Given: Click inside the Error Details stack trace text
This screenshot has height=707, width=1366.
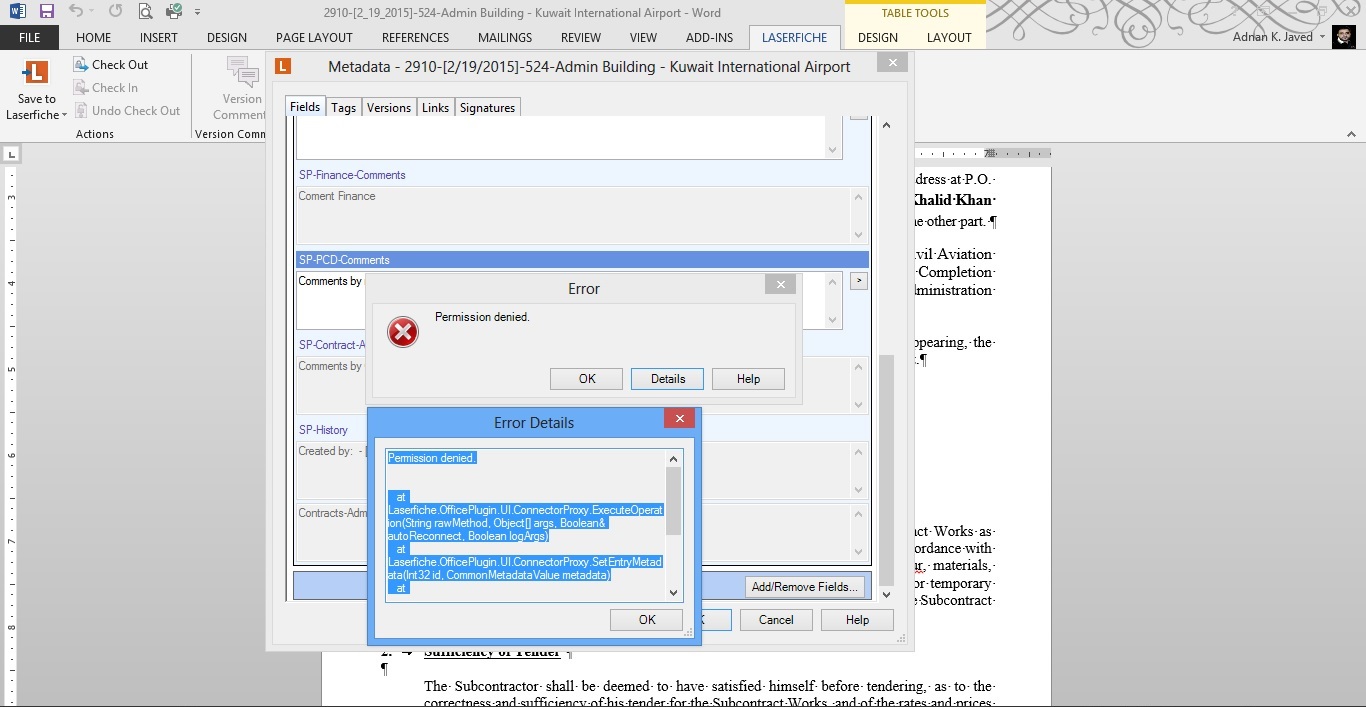Looking at the screenshot, I should (525, 525).
